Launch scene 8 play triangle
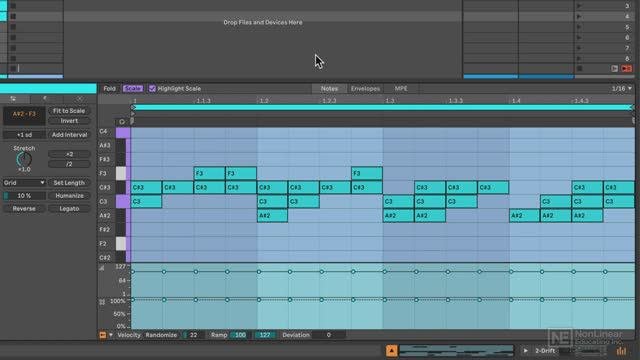The height and width of the screenshot is (360, 640). point(579,59)
